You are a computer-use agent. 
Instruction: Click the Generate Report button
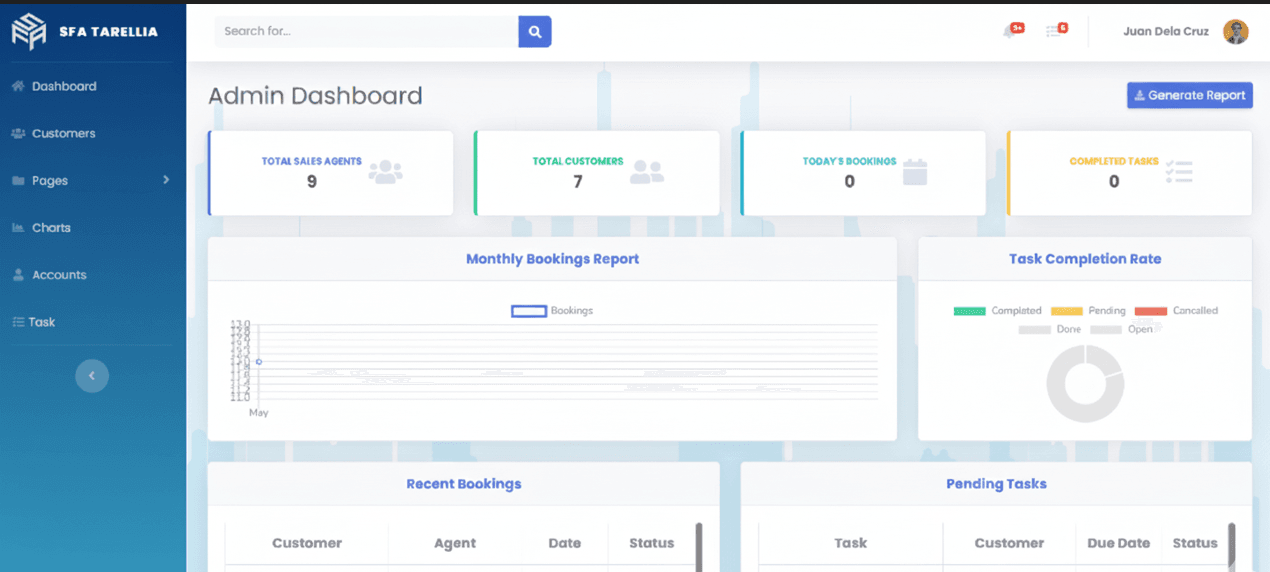point(1190,95)
